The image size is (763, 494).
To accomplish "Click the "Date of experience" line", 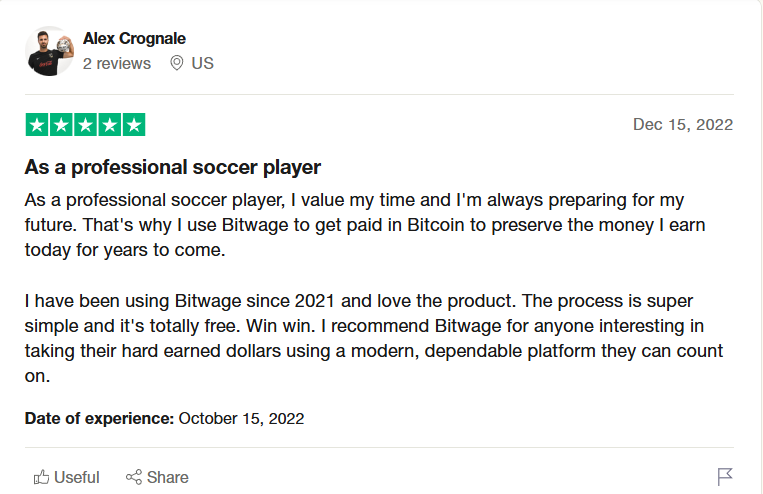I will point(164,418).
